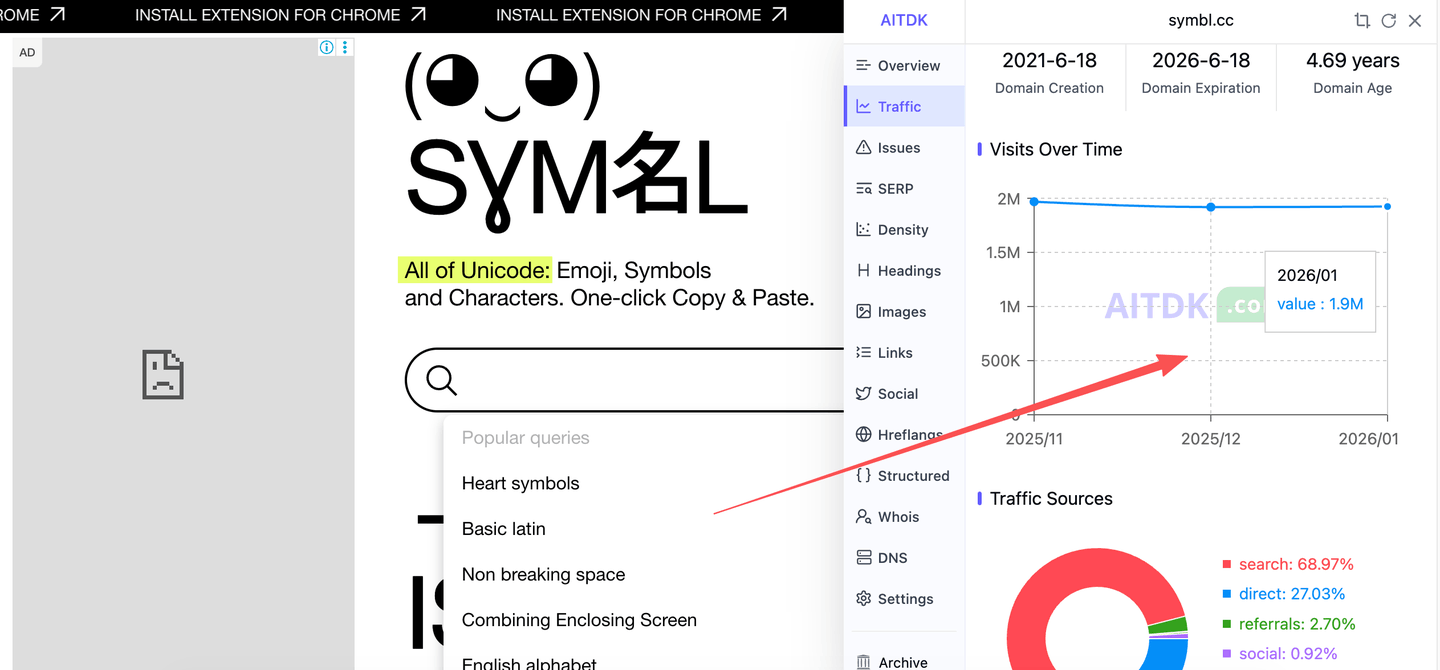Click the refresh icon in AITDK header

(x=1388, y=21)
